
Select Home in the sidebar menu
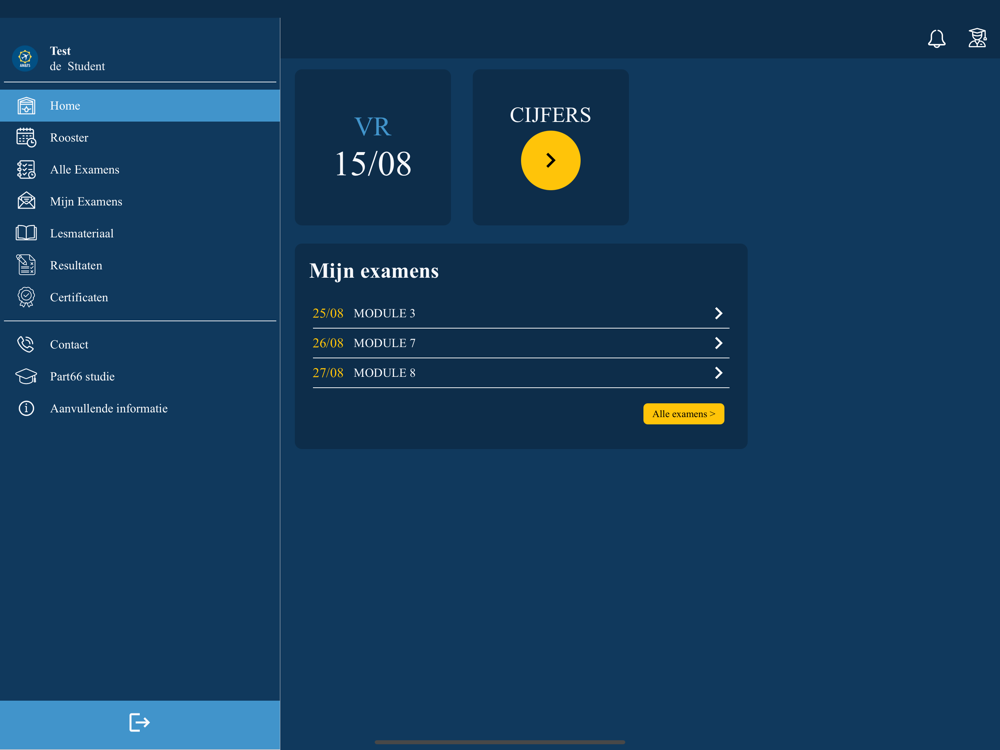(x=140, y=106)
